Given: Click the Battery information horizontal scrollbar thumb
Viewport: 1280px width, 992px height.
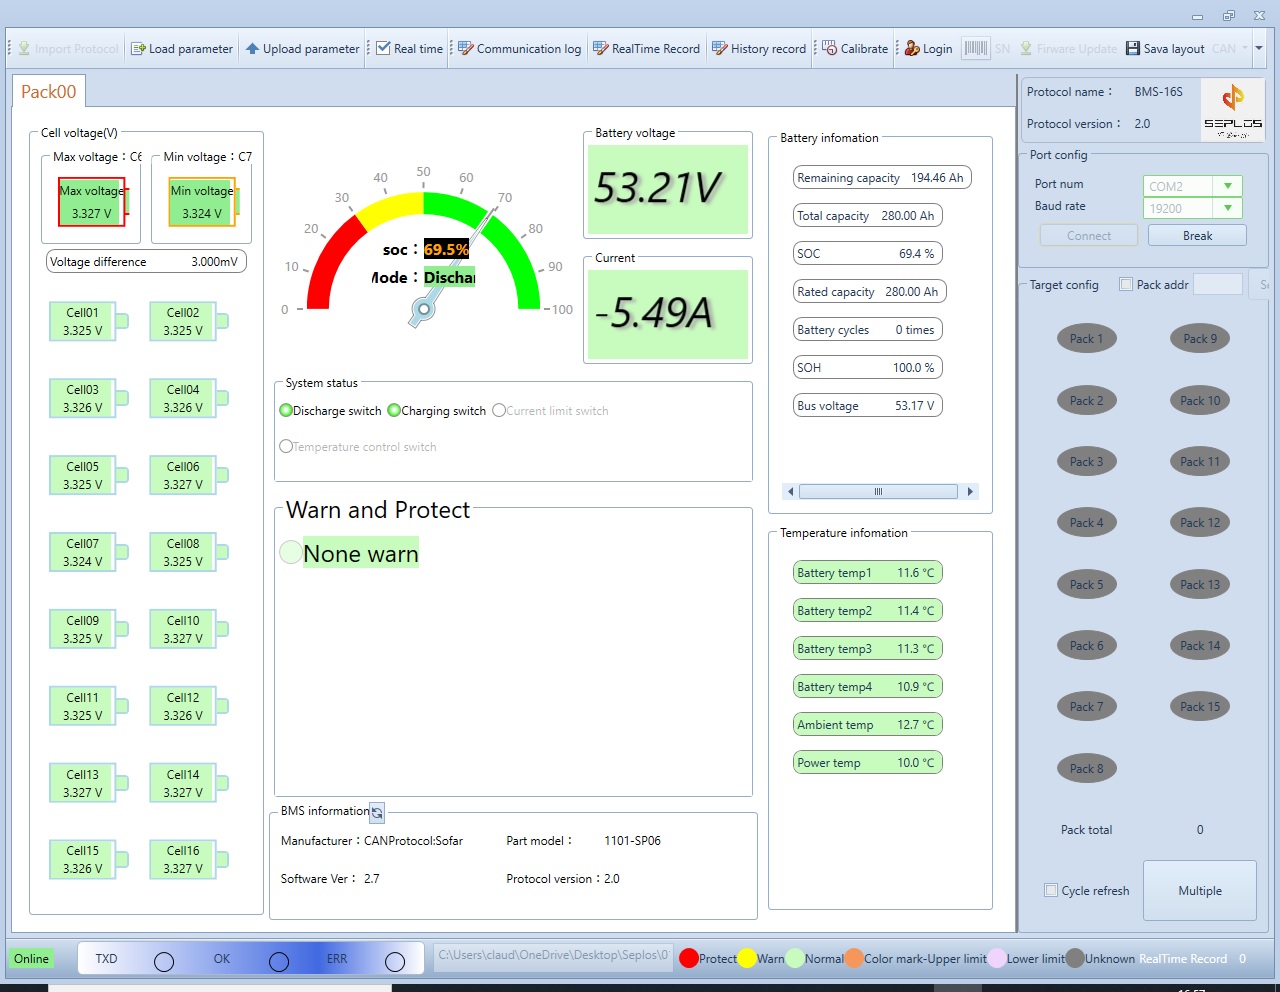Looking at the screenshot, I should point(878,491).
